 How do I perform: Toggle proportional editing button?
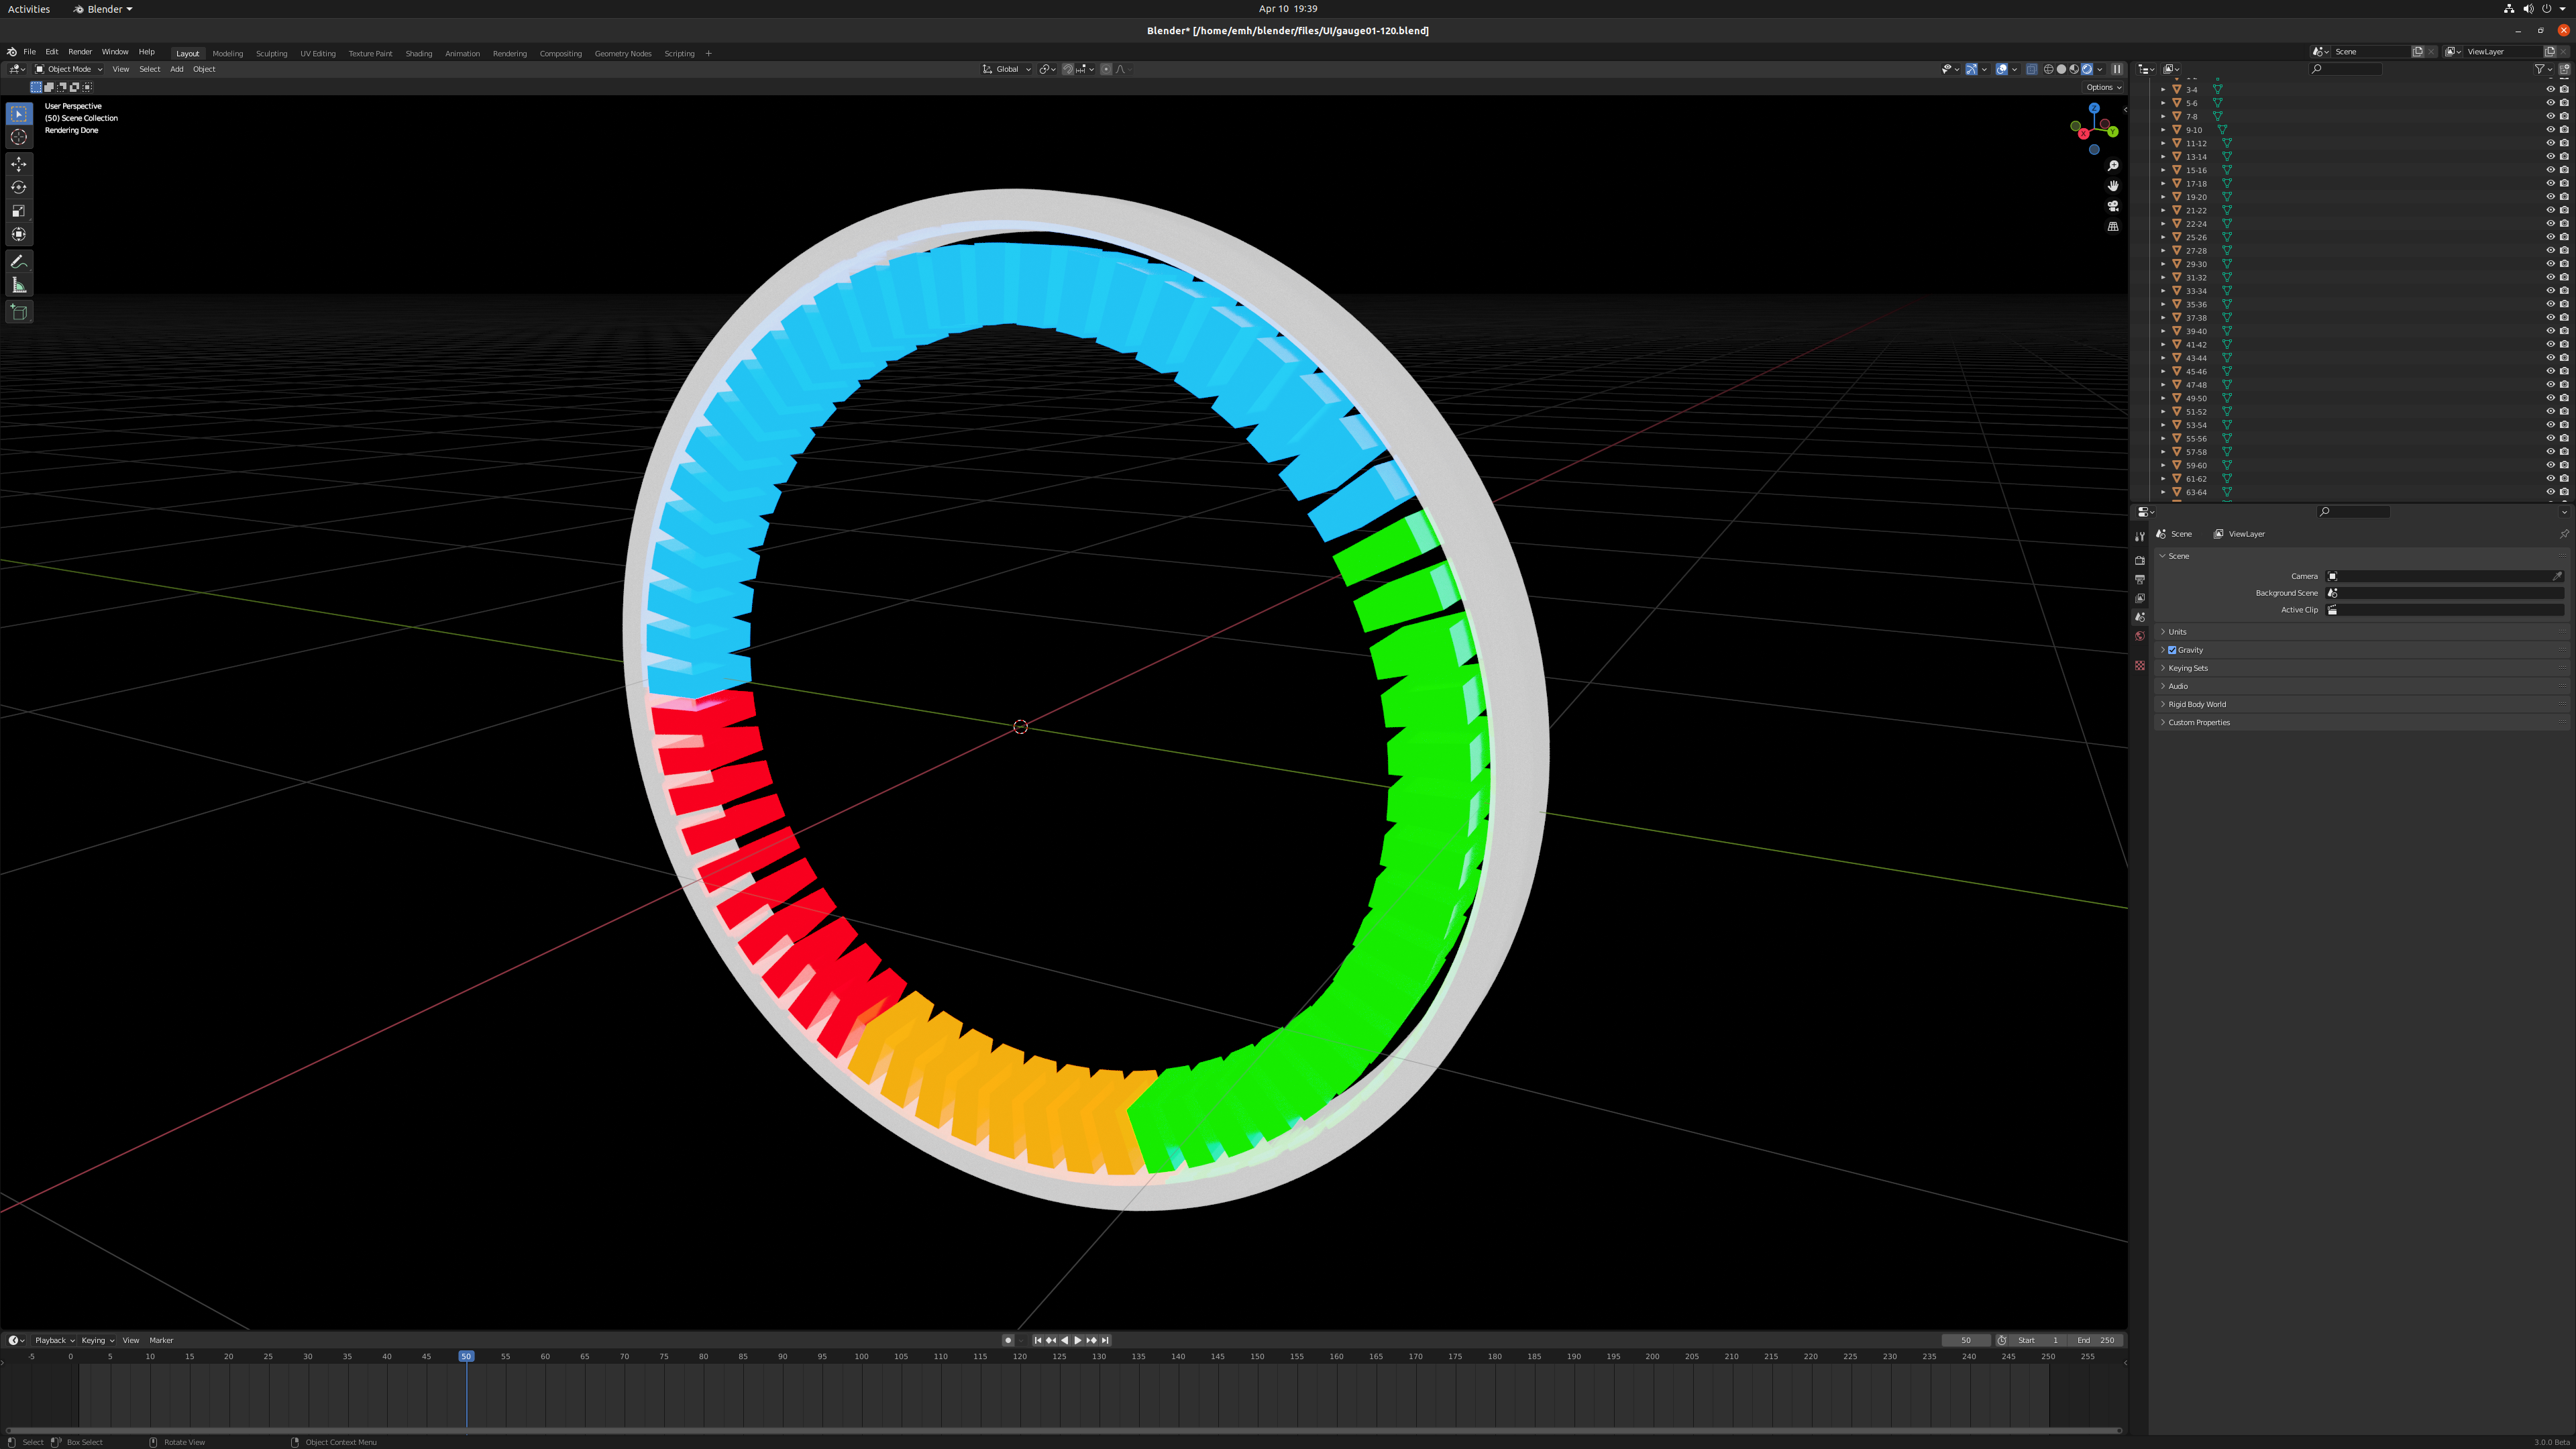pos(1106,69)
